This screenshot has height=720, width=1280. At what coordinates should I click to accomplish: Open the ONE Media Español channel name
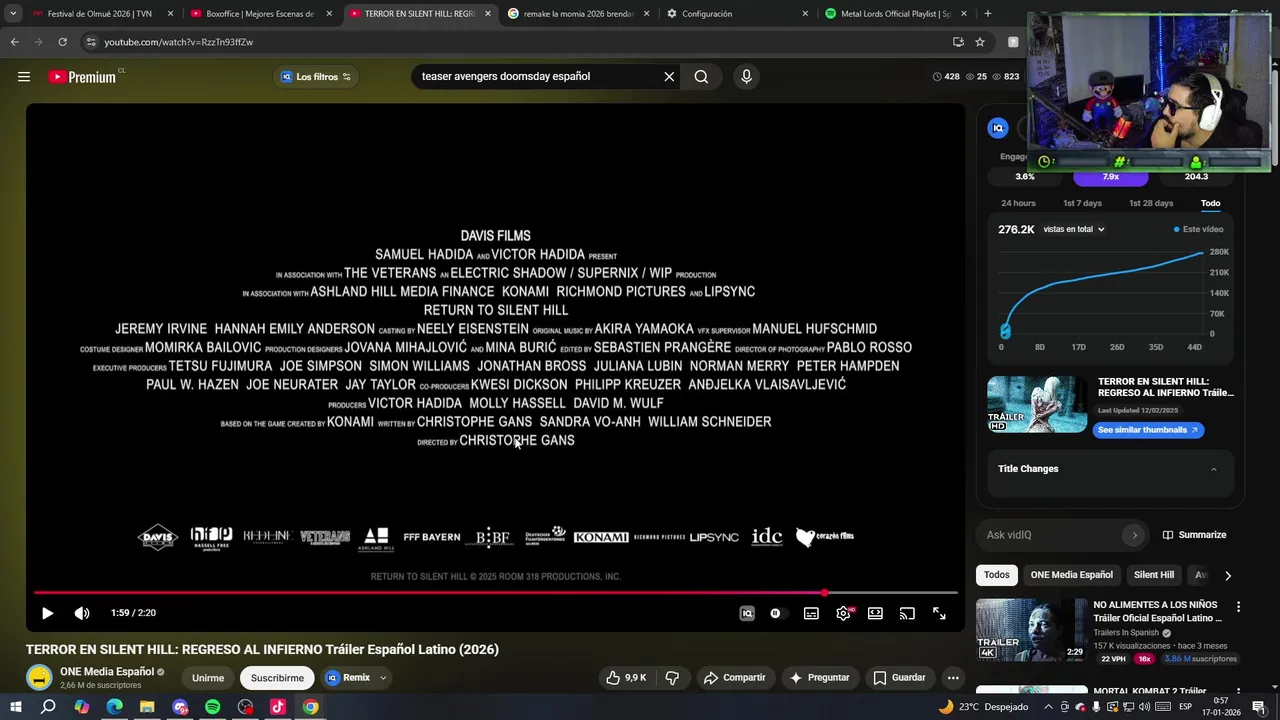coord(107,672)
